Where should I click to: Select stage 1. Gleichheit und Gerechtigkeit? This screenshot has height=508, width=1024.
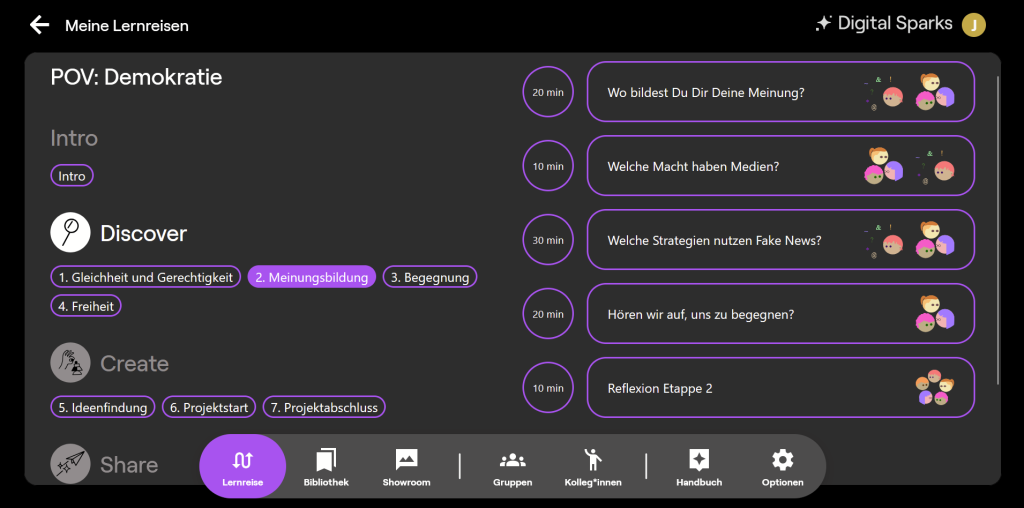pos(146,277)
